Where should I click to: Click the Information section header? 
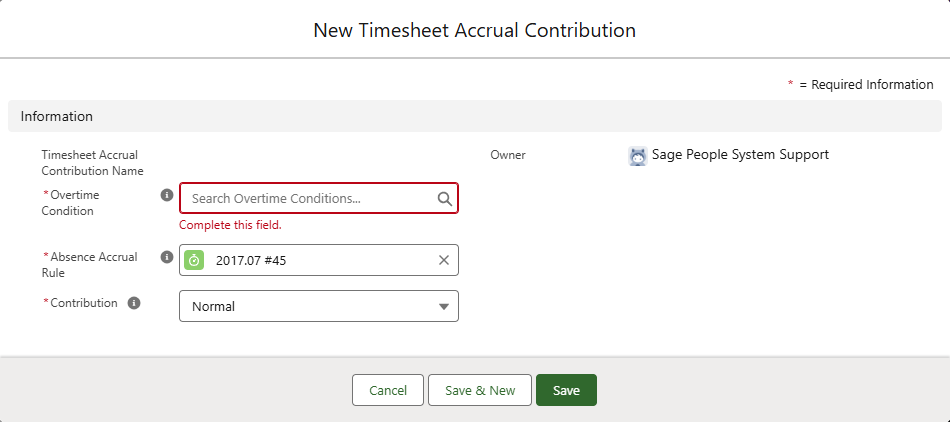click(57, 116)
